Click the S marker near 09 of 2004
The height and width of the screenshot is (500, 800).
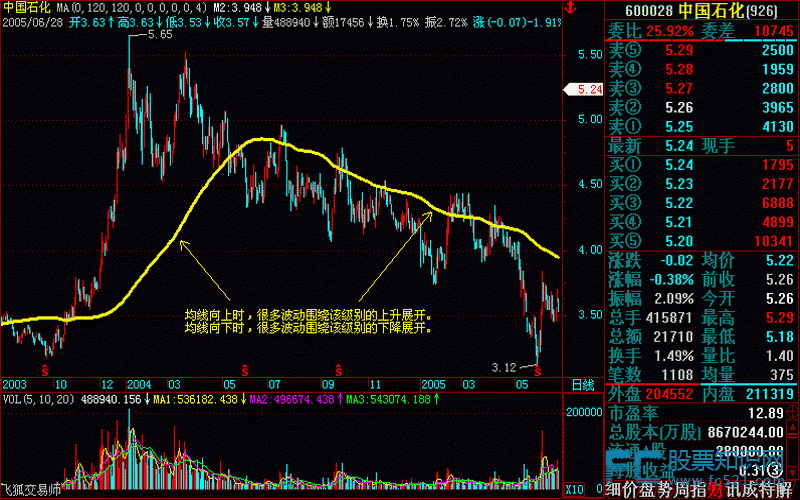338,370
